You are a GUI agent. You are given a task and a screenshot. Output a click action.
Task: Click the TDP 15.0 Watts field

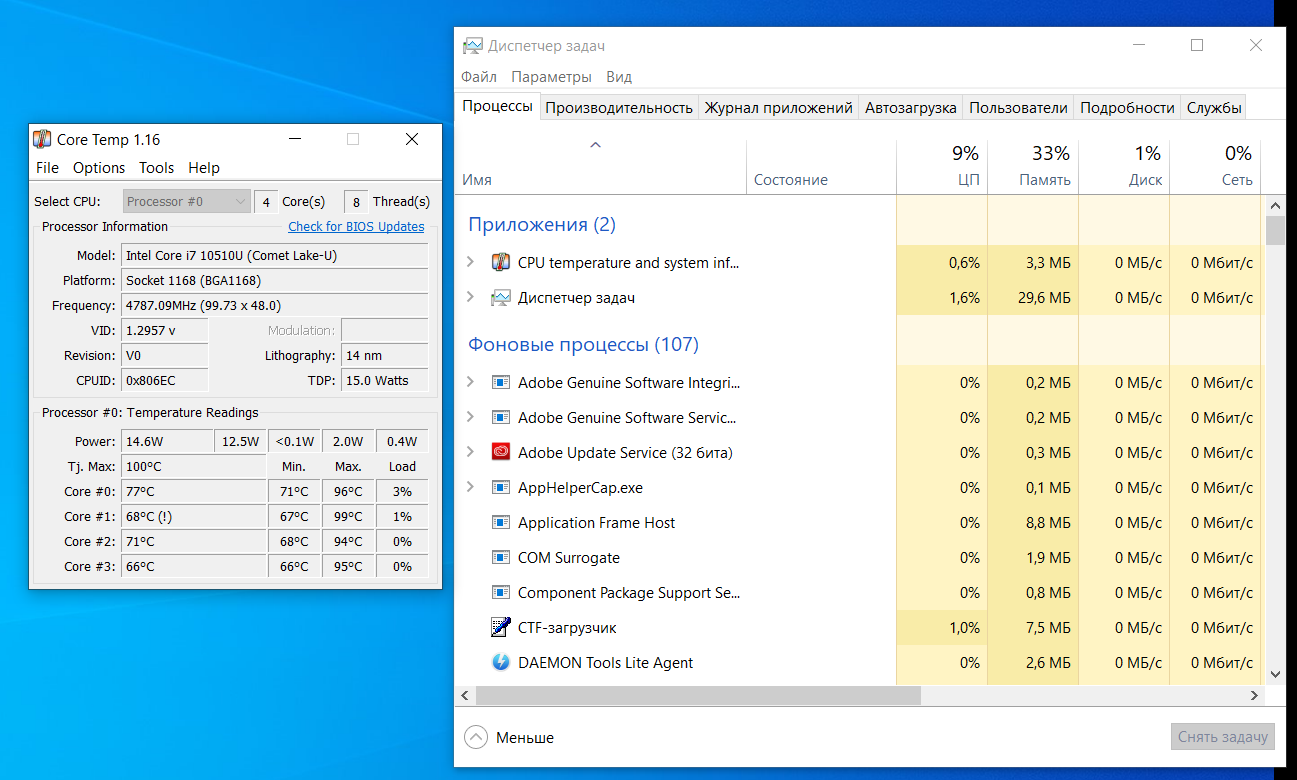384,381
